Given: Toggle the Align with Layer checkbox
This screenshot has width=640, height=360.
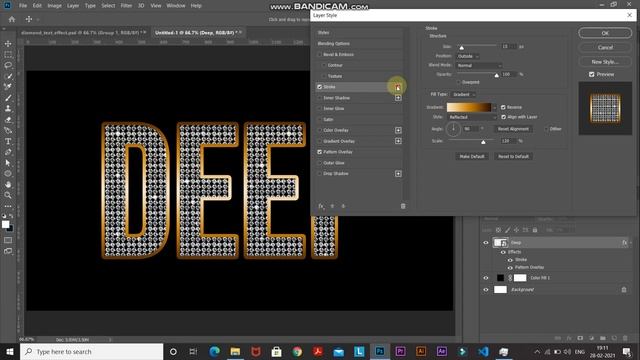Looking at the screenshot, I should 503,117.
